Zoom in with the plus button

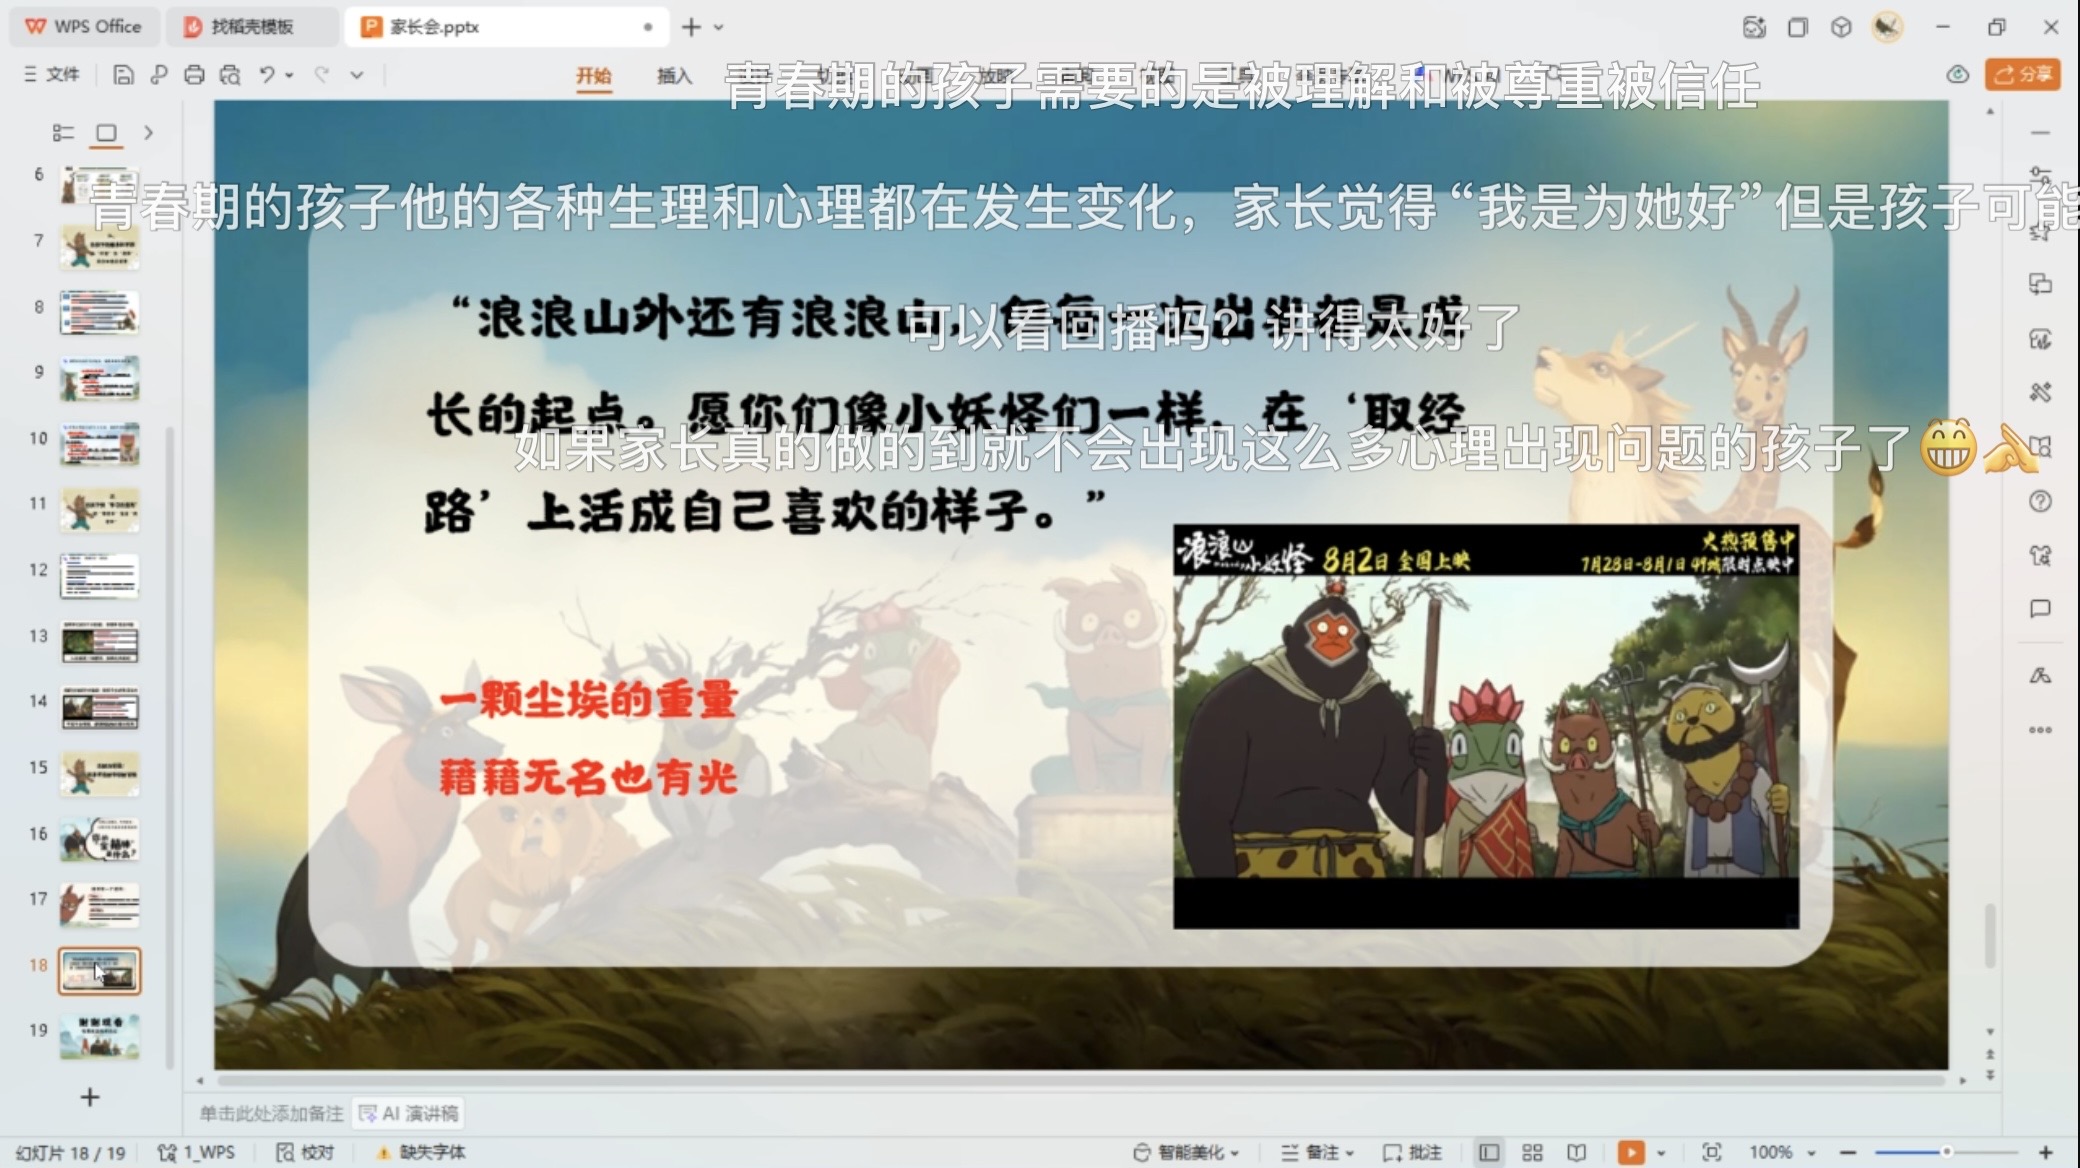point(2046,1153)
